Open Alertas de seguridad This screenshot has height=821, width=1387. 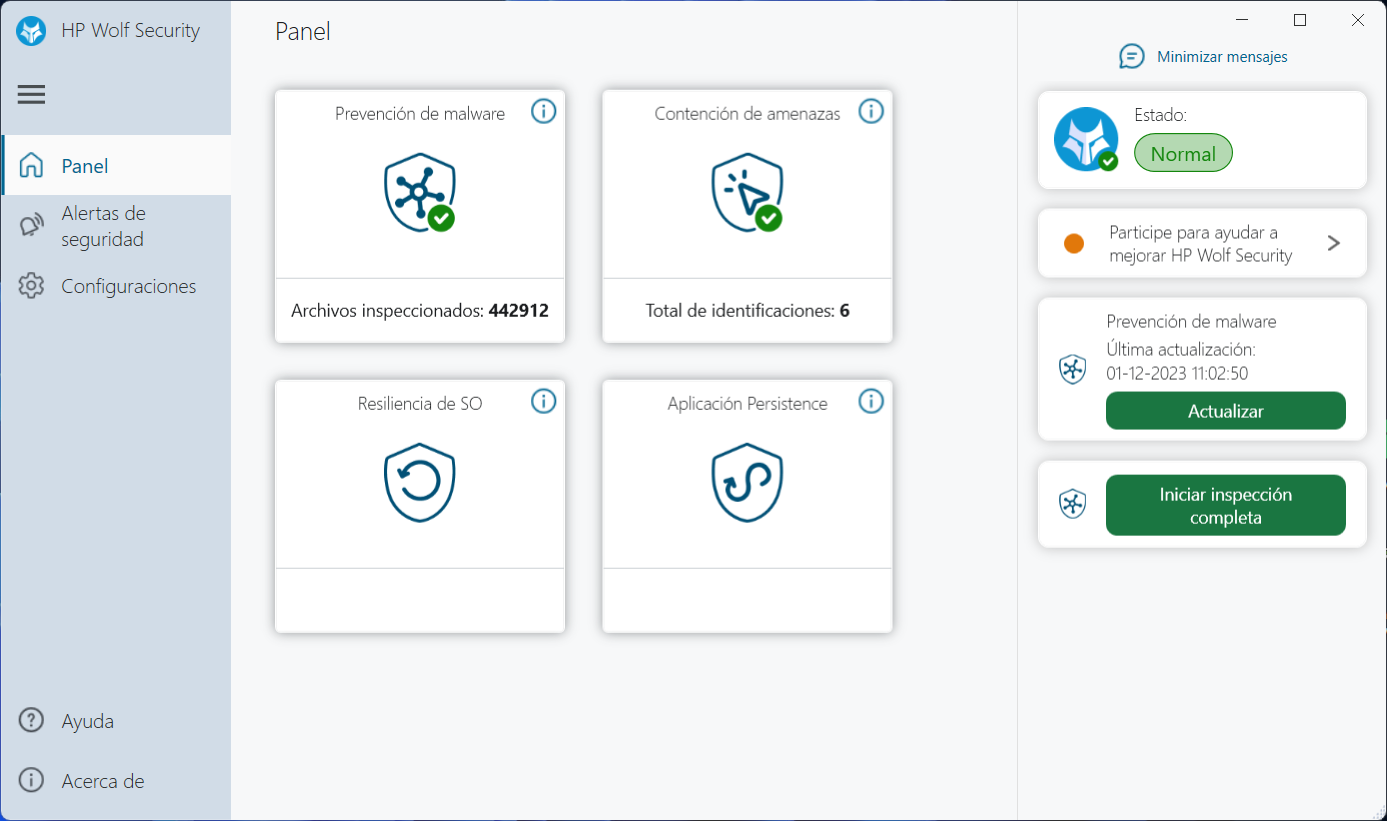(116, 226)
